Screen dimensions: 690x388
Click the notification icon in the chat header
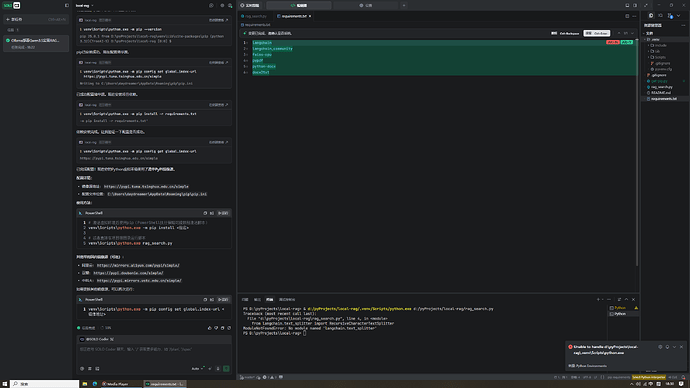(x=230, y=5)
